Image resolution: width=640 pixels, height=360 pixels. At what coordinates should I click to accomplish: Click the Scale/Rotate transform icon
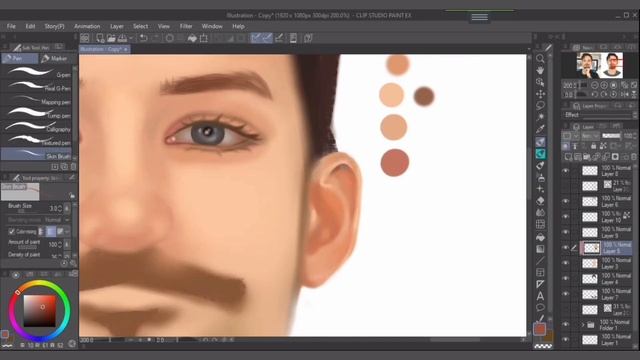click(203, 38)
